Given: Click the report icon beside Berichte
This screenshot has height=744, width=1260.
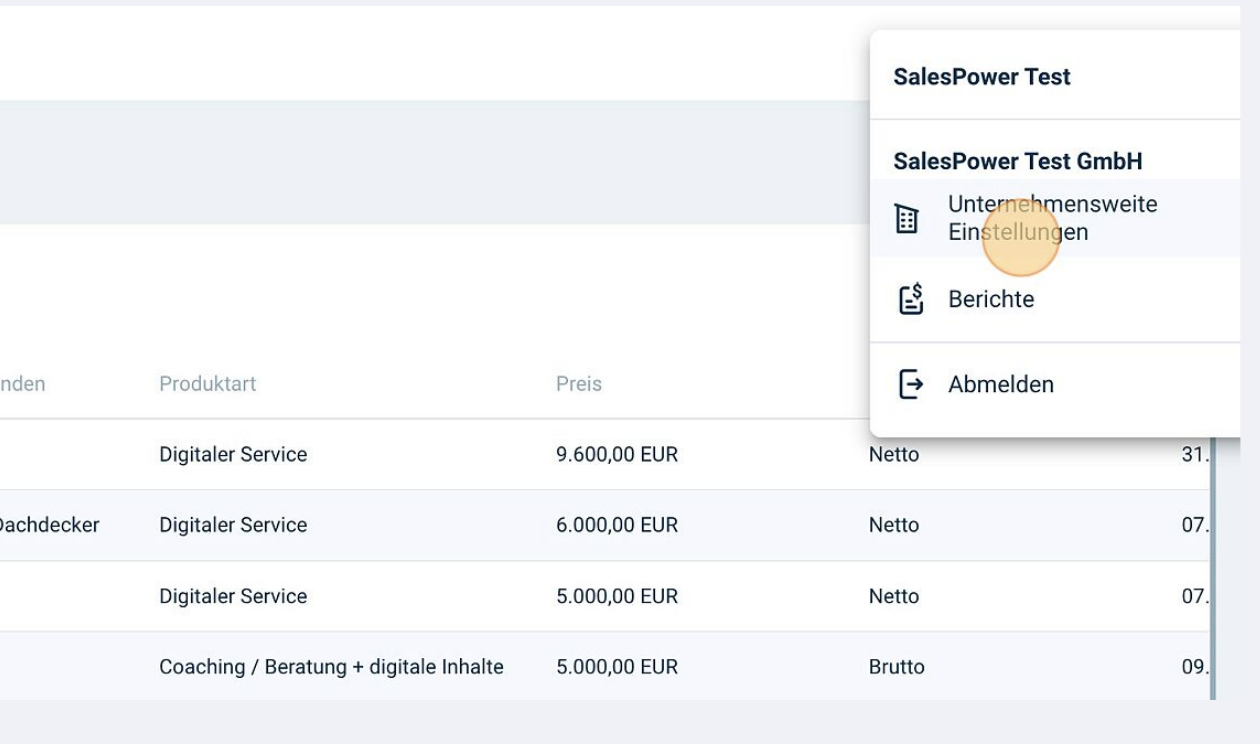Looking at the screenshot, I should tap(909, 299).
